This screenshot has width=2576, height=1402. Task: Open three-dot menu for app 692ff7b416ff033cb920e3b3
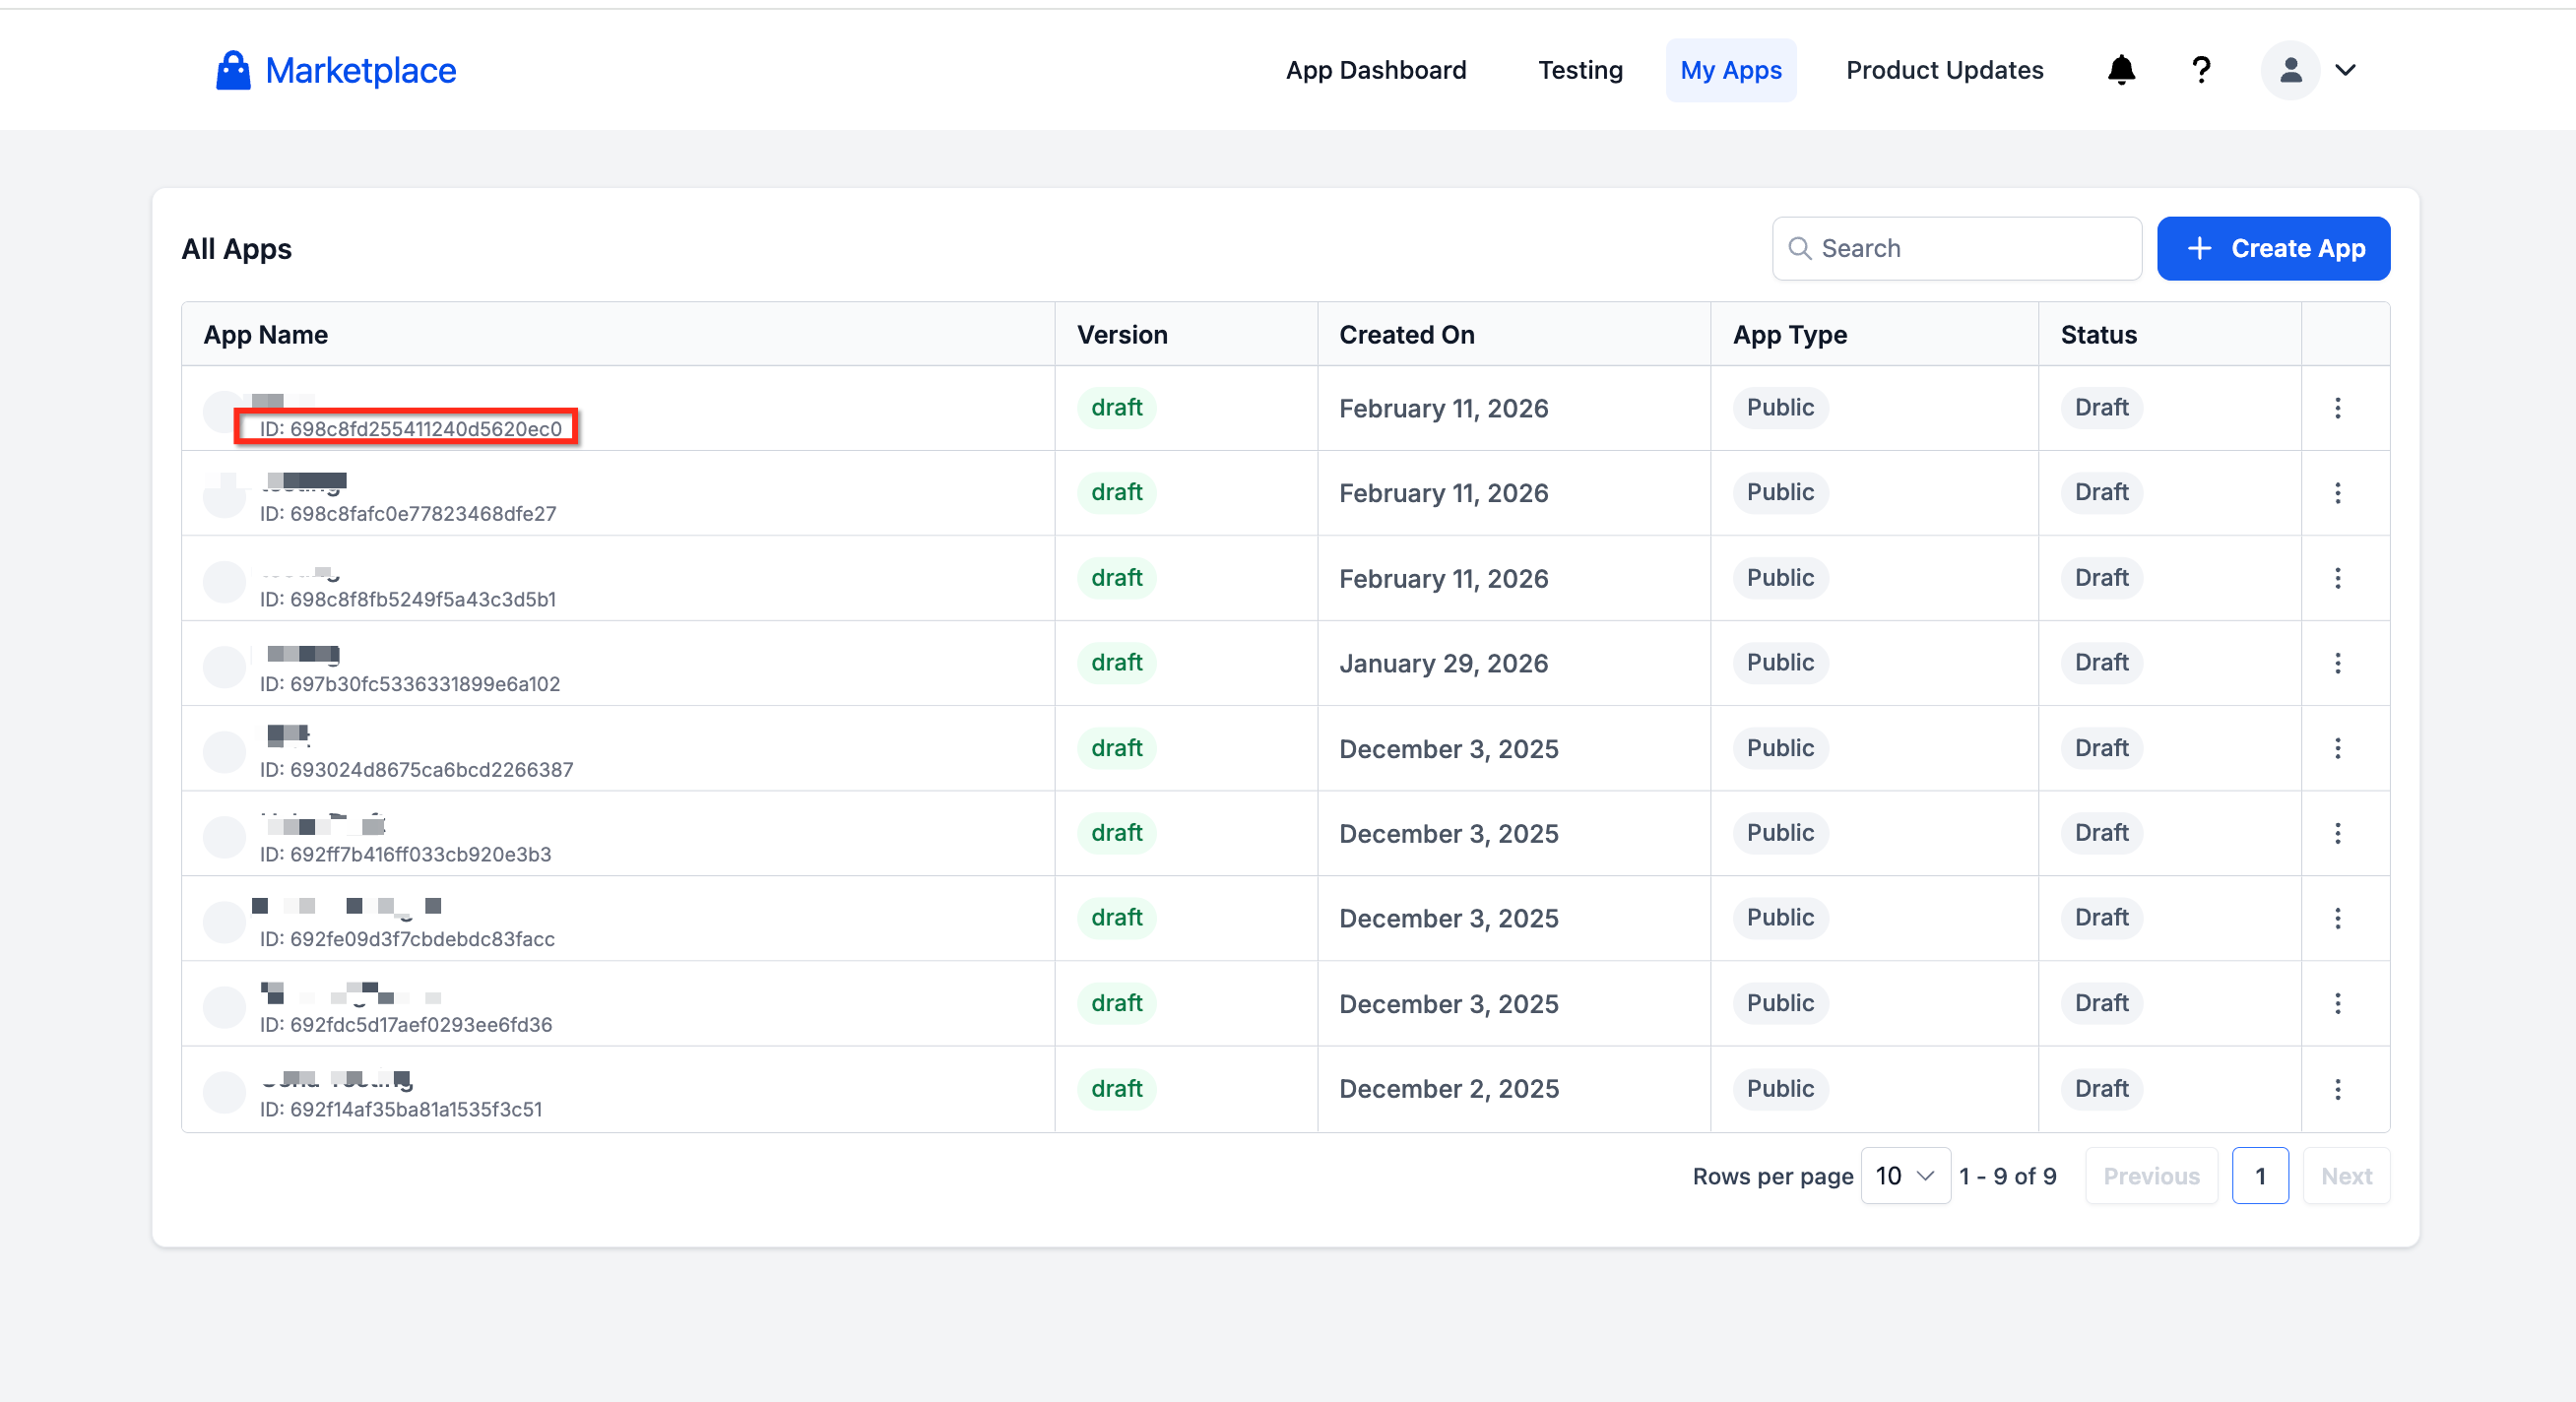[x=2337, y=833]
